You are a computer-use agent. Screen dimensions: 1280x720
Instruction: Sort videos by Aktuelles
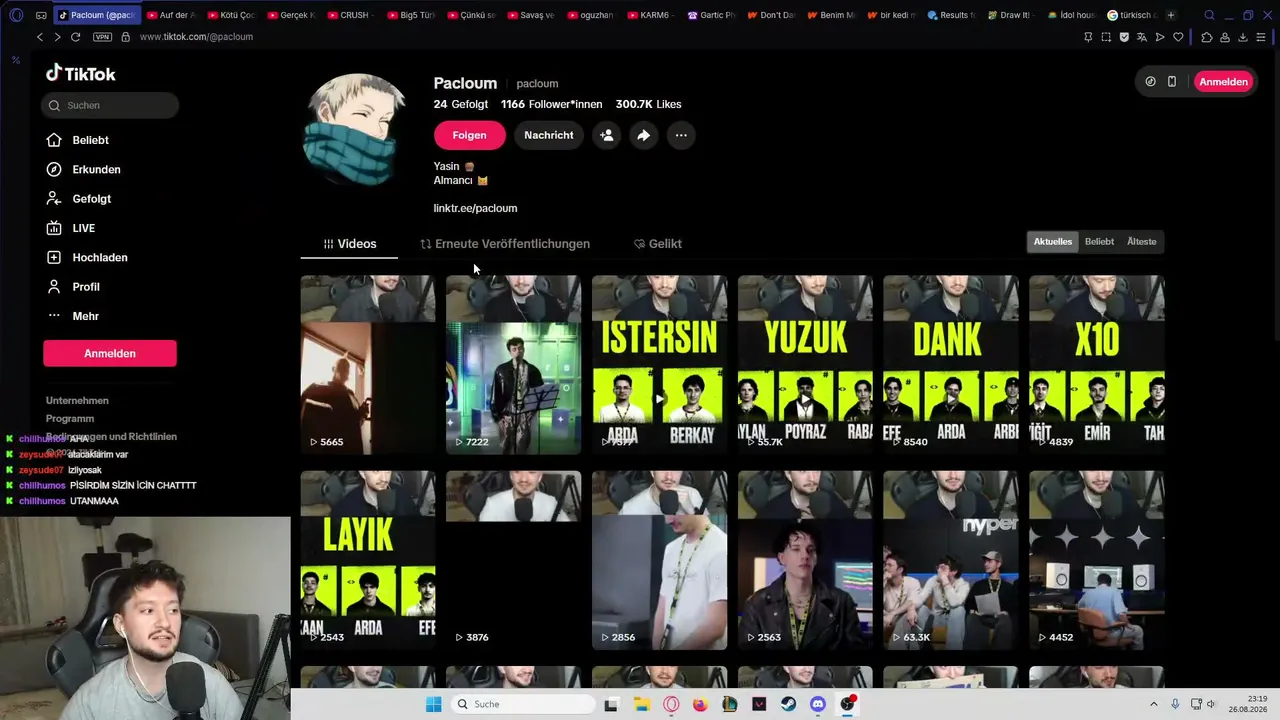click(1052, 241)
